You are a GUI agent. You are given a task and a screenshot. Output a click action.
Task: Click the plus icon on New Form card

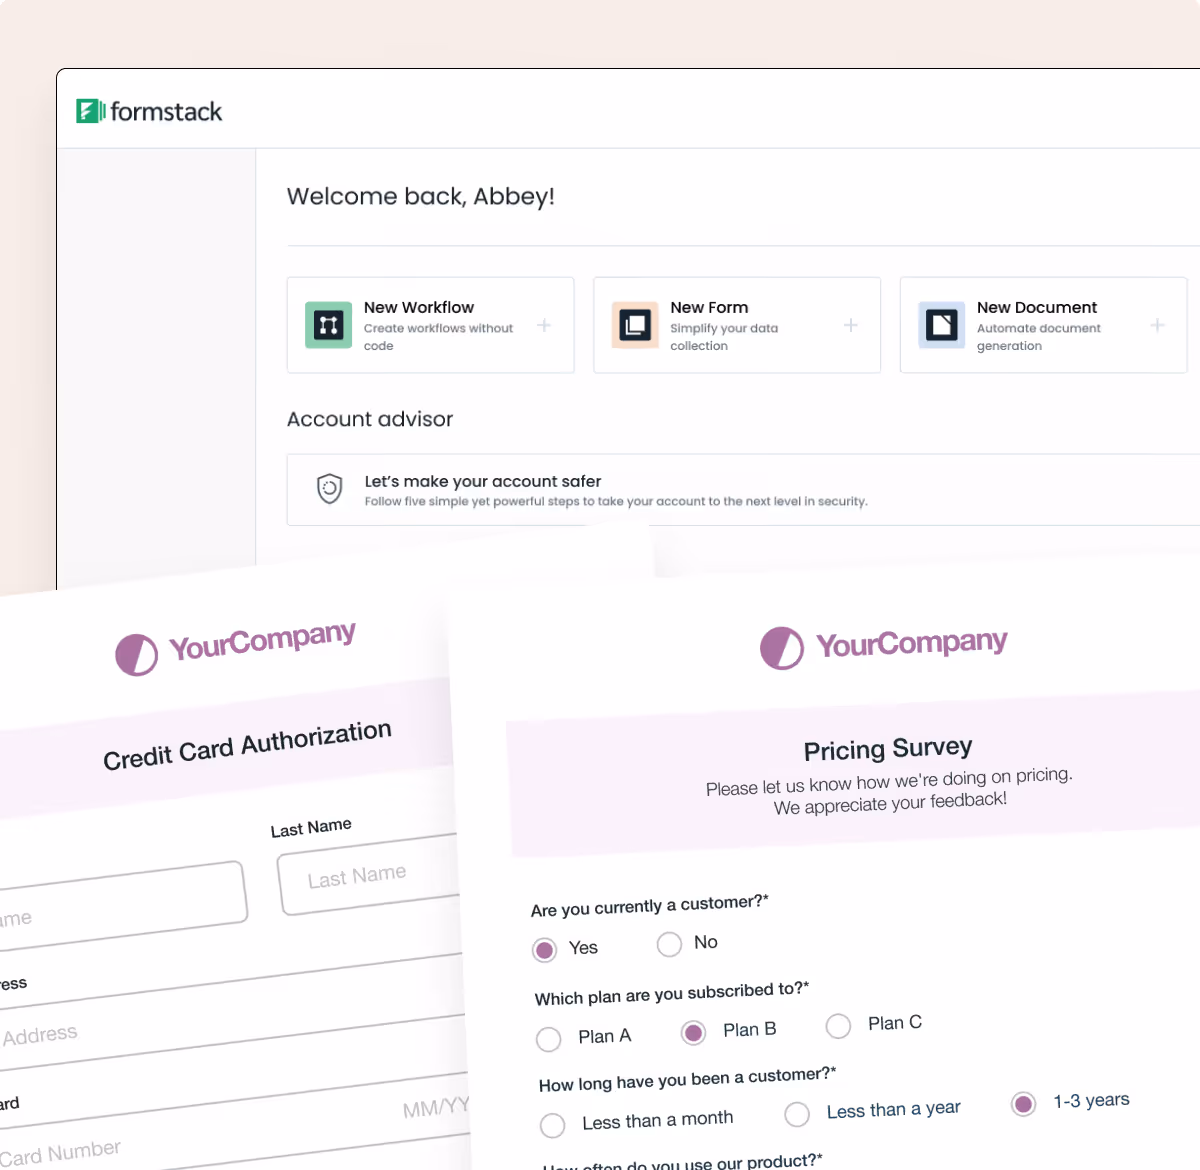tap(851, 325)
